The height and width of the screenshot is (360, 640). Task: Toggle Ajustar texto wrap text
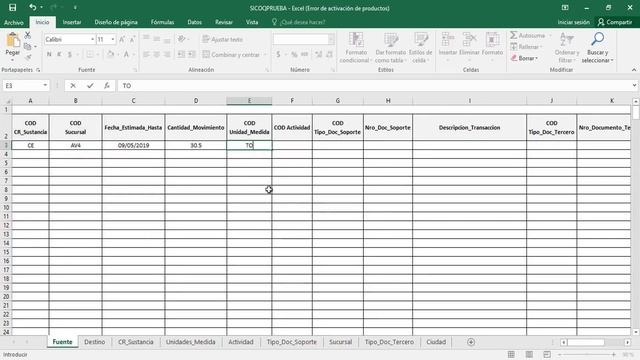pos(223,39)
